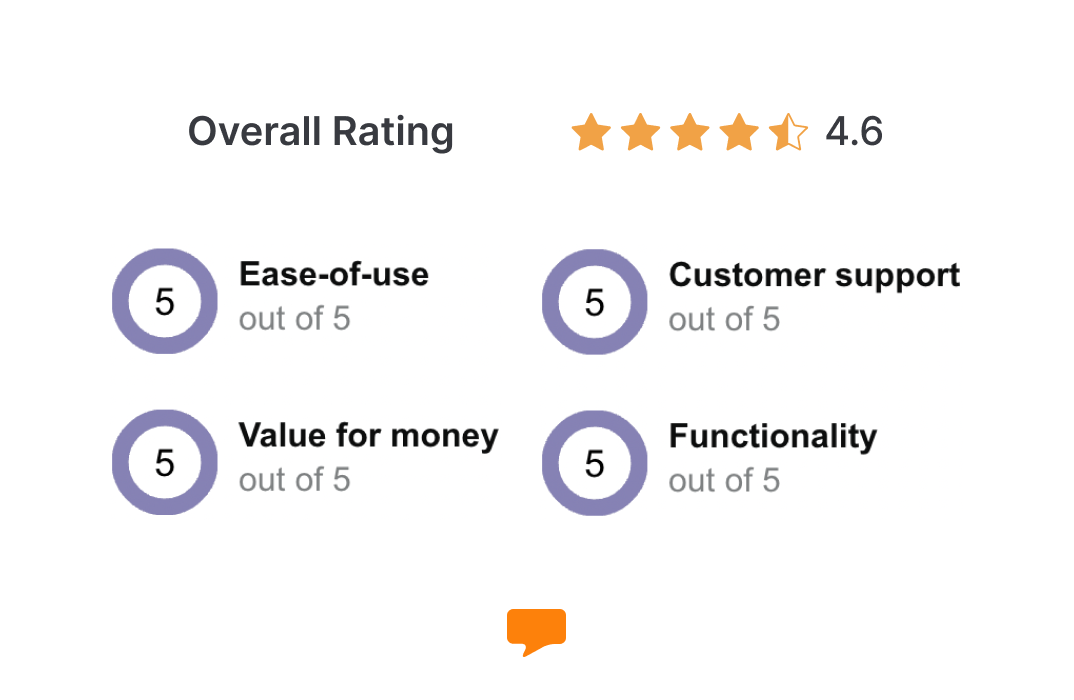Click the Customer support score circle

coord(595,302)
